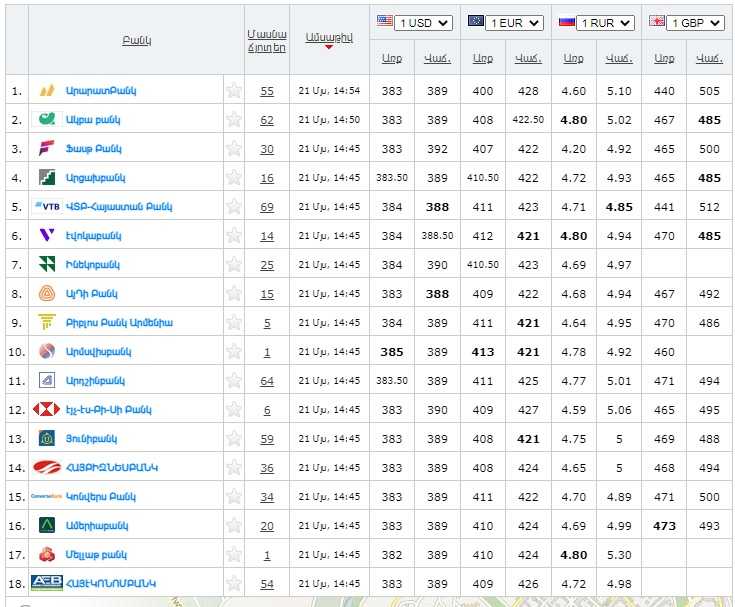Image resolution: width=735 pixels, height=607 pixels.
Task: Sort by USD buy rate column header
Action: click(392, 59)
